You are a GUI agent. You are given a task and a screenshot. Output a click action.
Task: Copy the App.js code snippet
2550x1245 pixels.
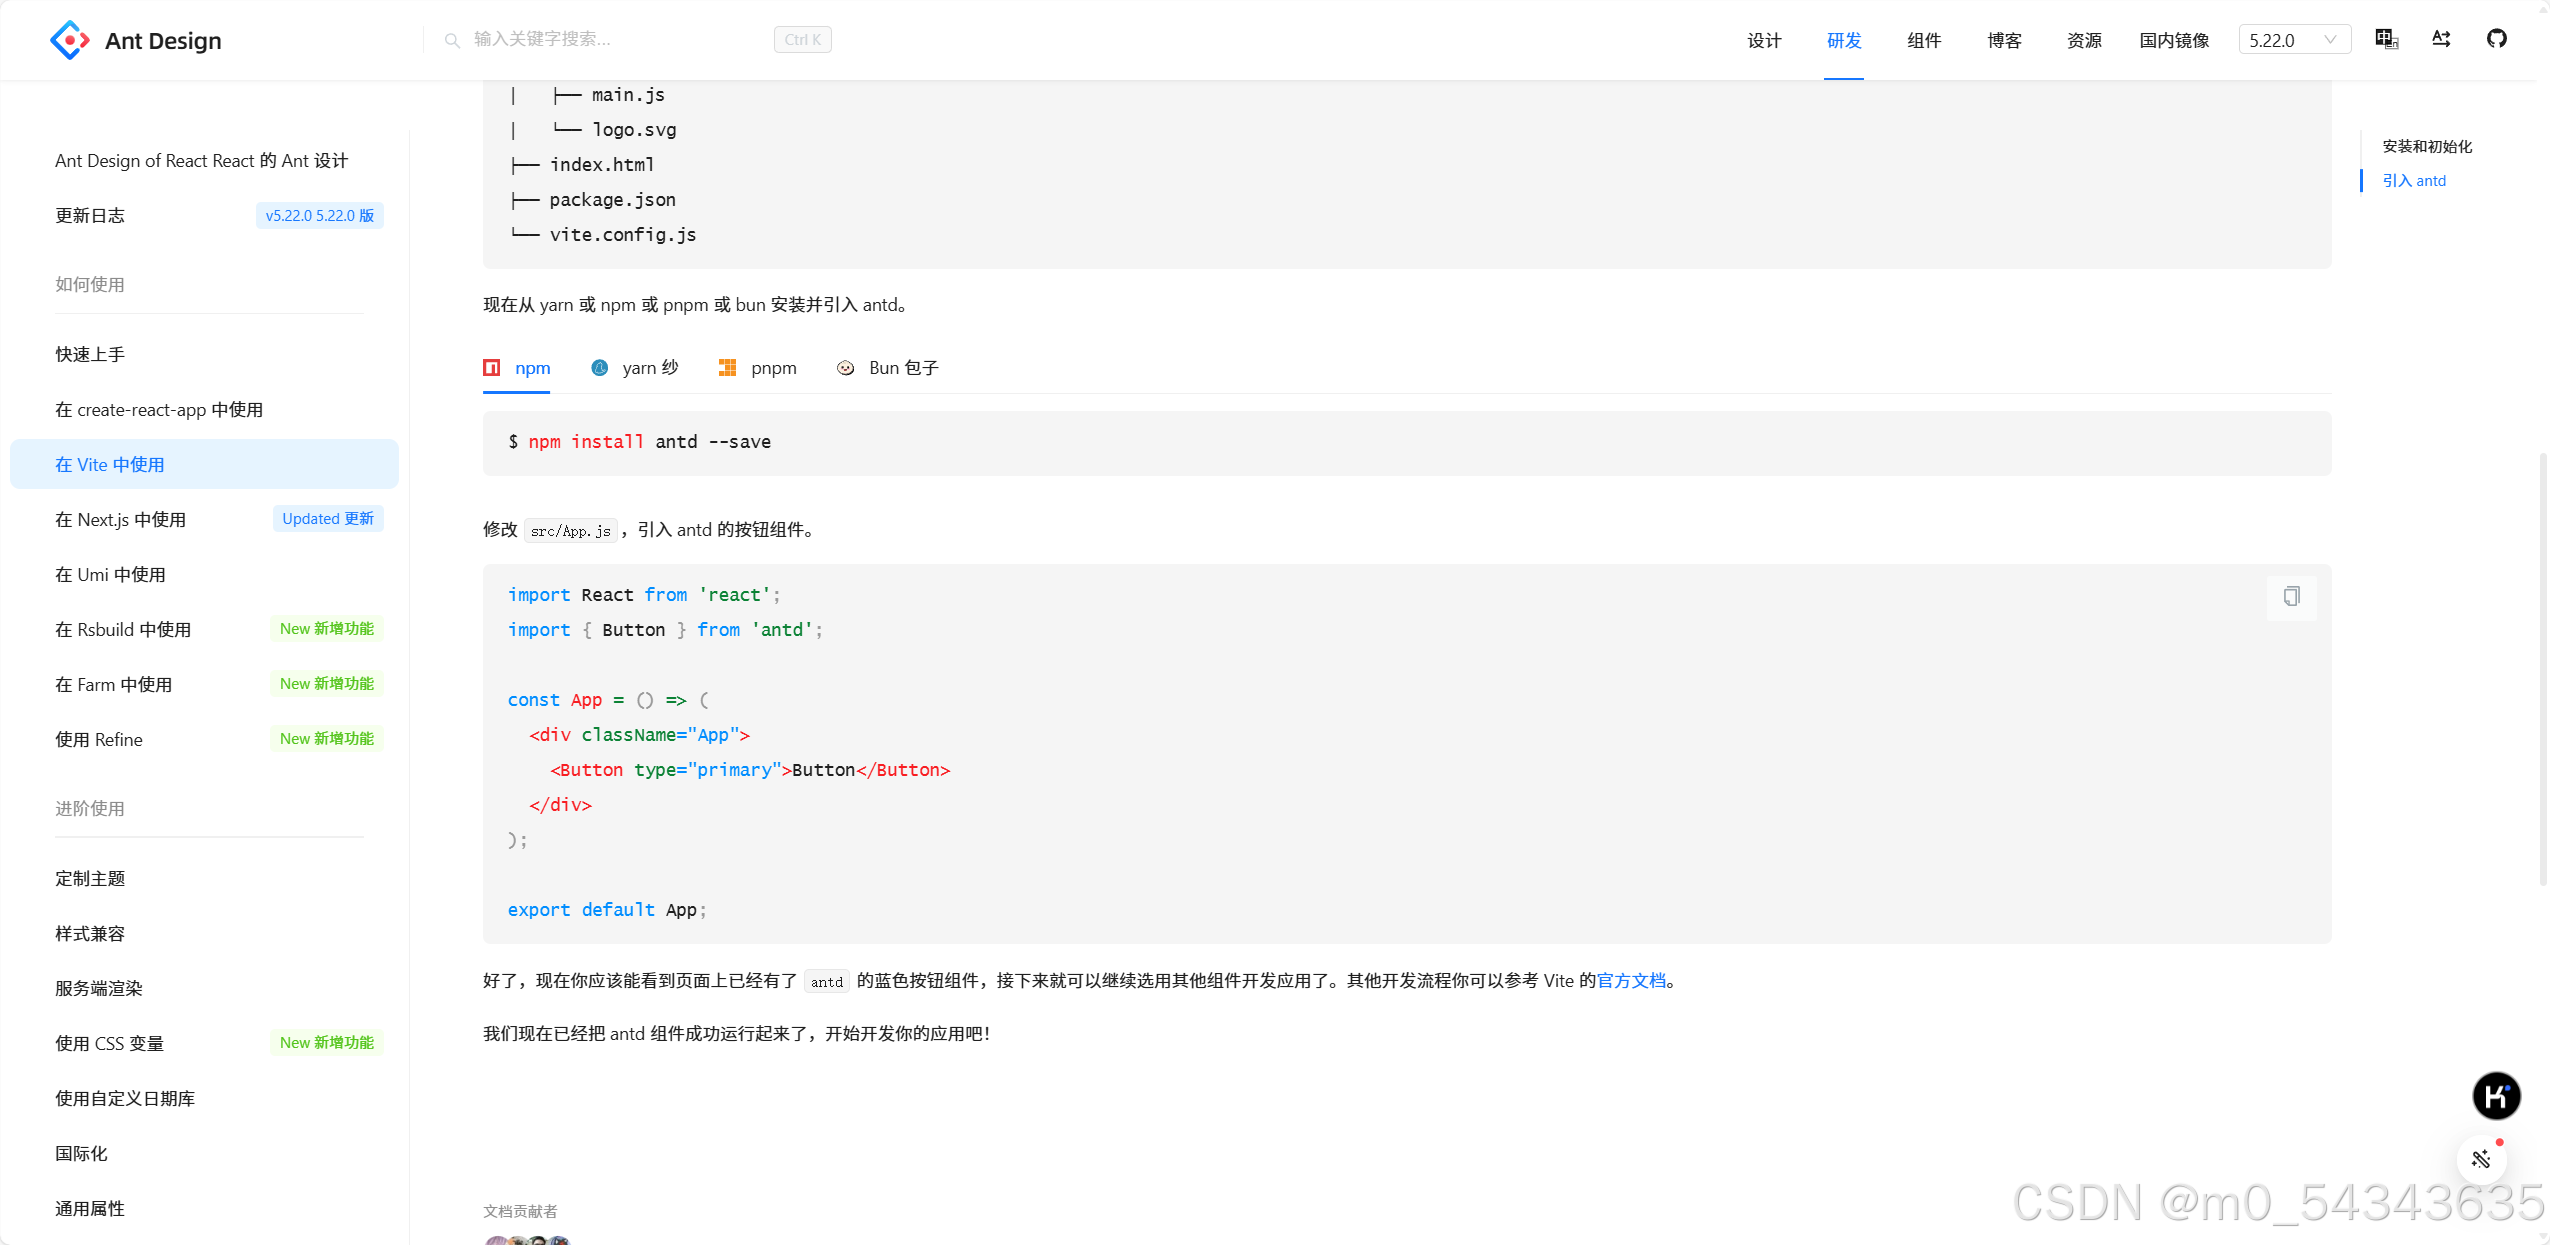click(2291, 597)
